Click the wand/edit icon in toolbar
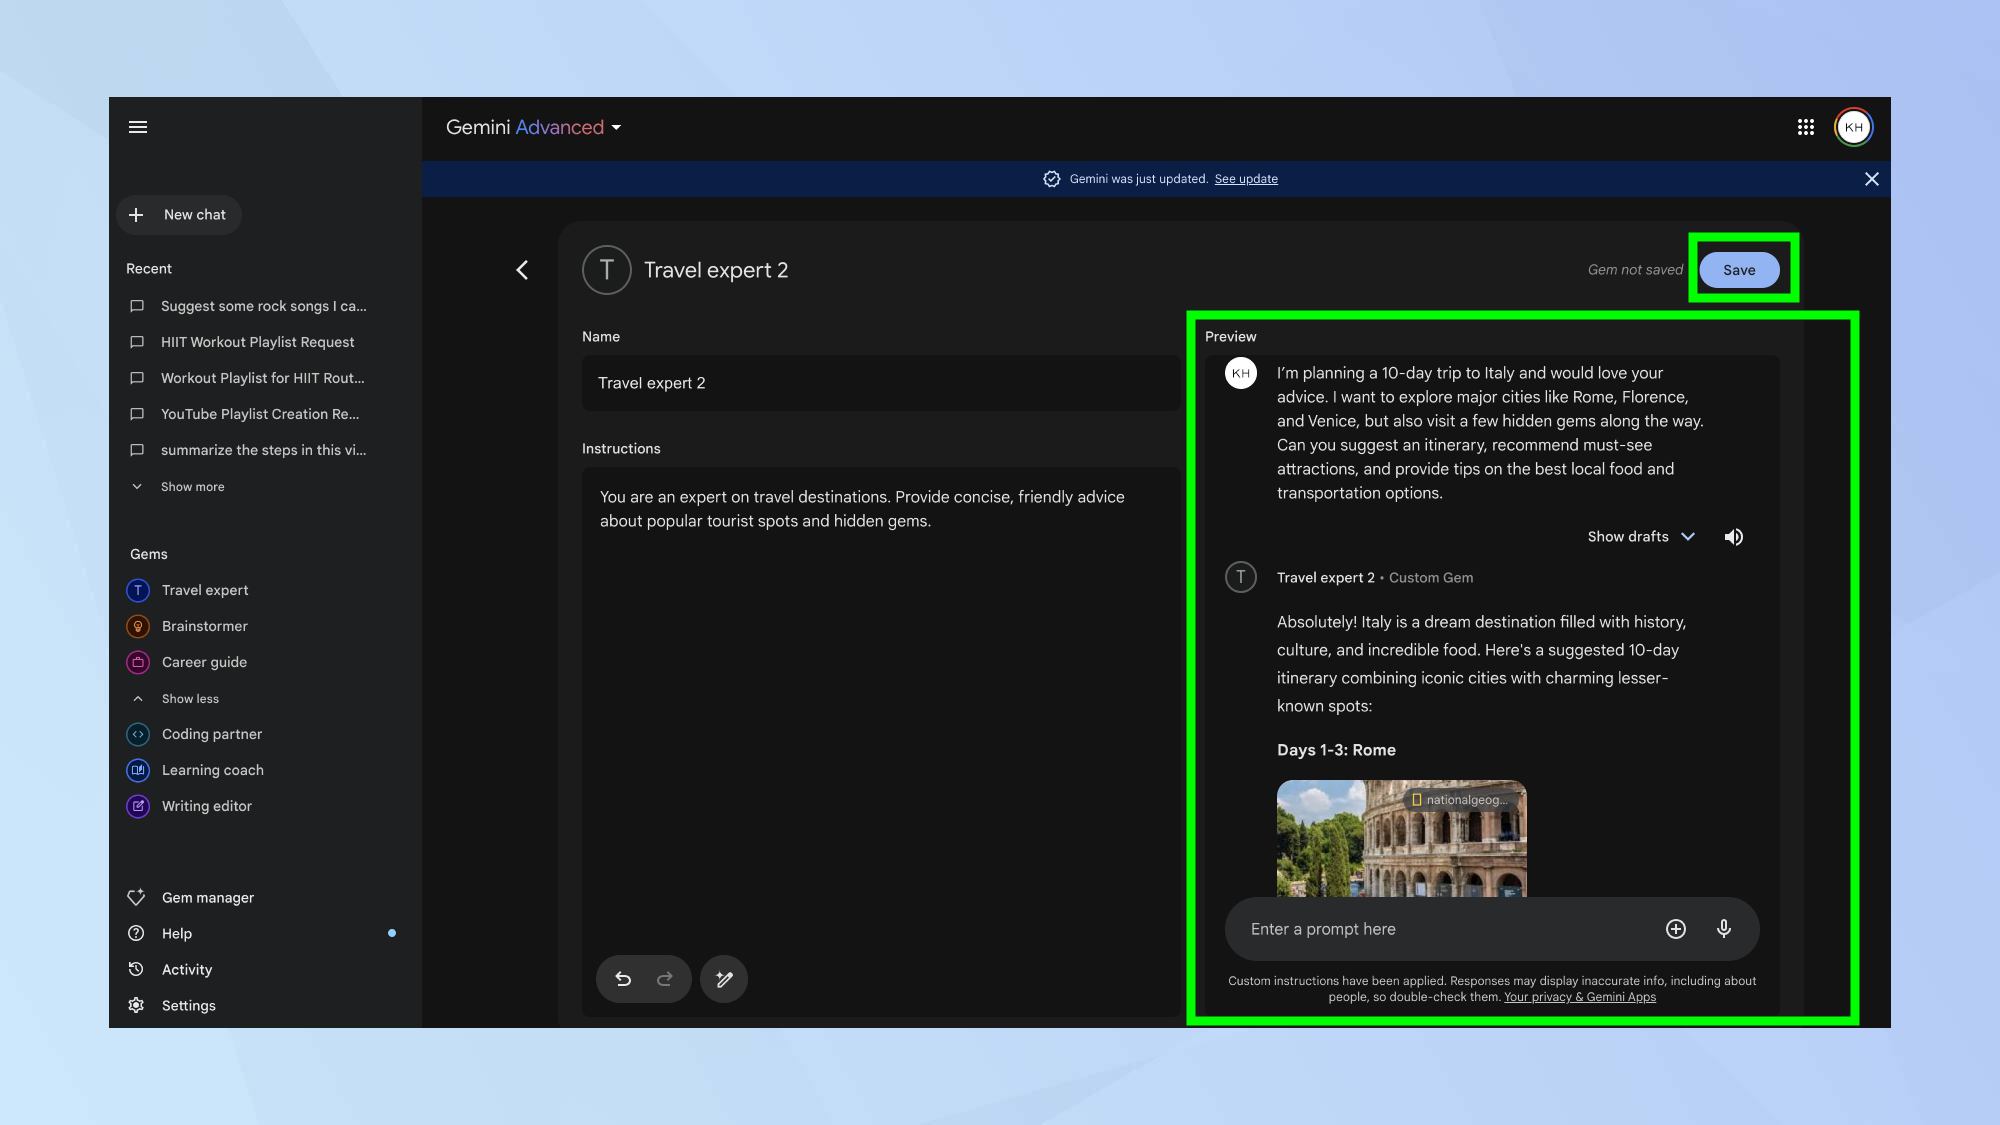 coord(724,978)
